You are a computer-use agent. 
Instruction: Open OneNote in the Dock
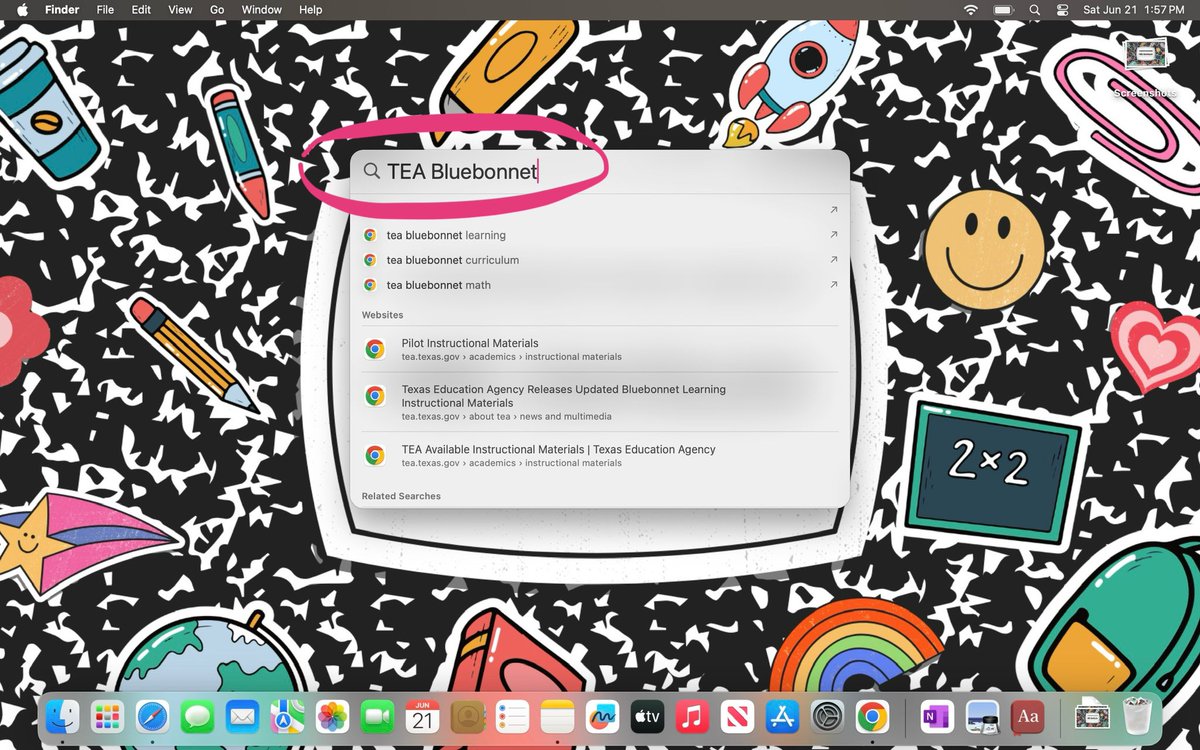pos(937,716)
